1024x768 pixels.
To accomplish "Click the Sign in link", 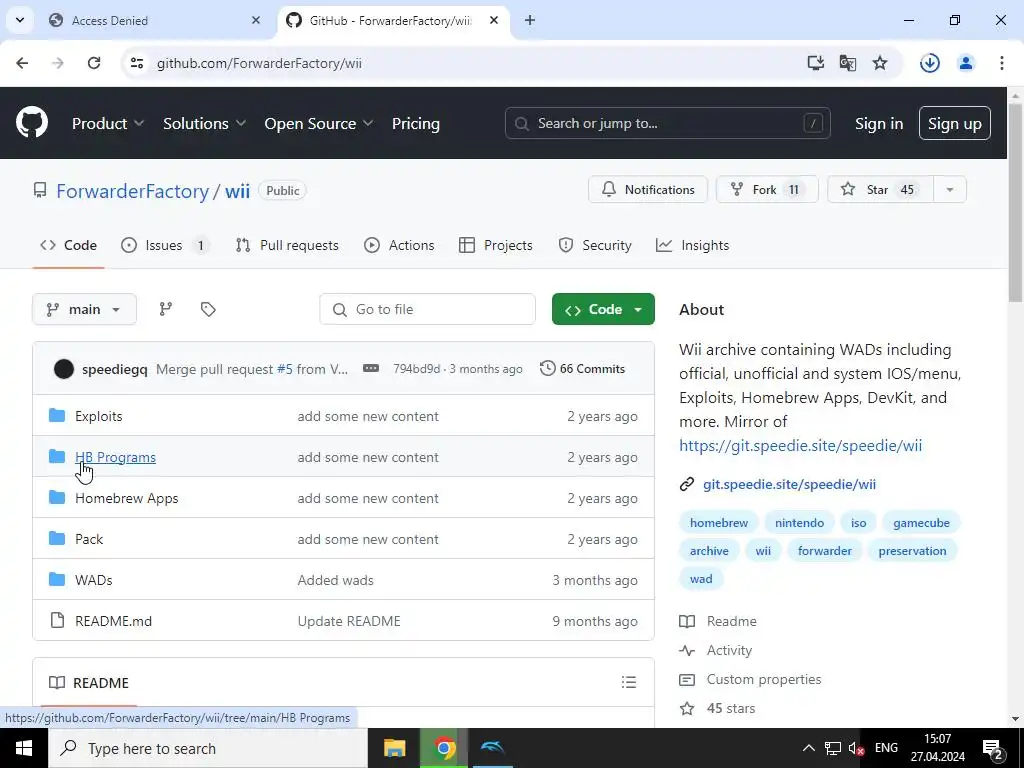I will (x=878, y=123).
